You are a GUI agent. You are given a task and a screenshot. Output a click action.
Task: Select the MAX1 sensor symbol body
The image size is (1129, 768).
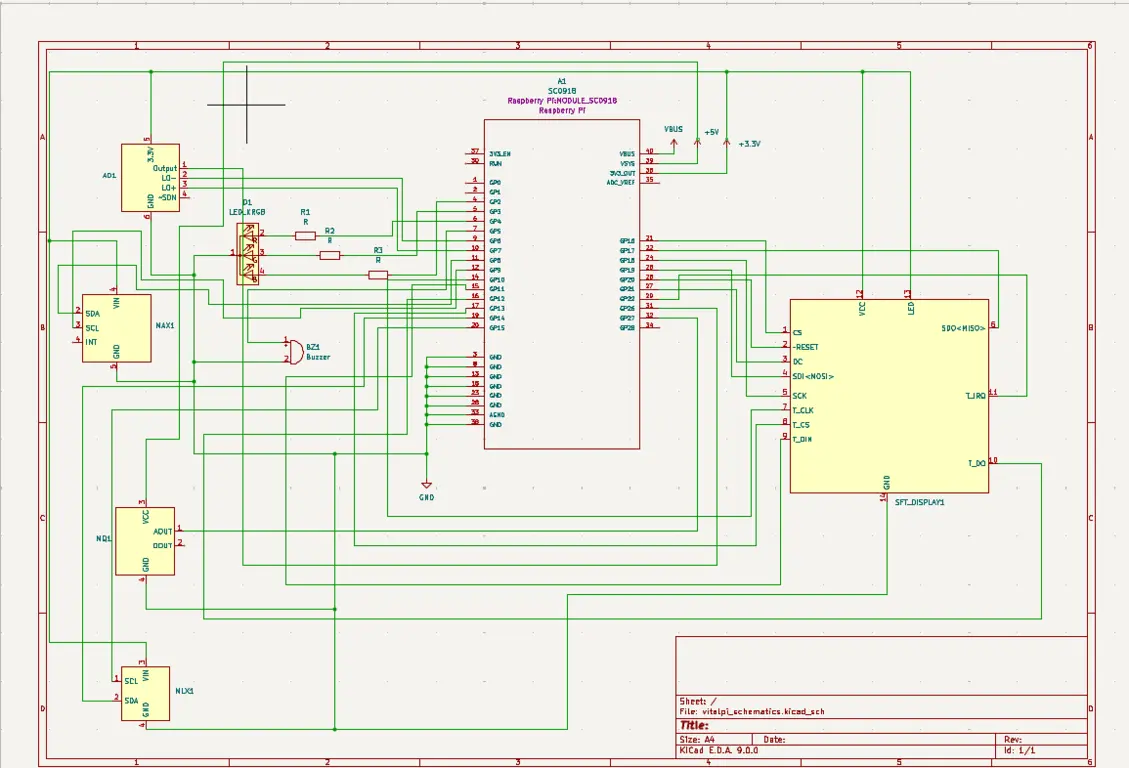click(117, 328)
